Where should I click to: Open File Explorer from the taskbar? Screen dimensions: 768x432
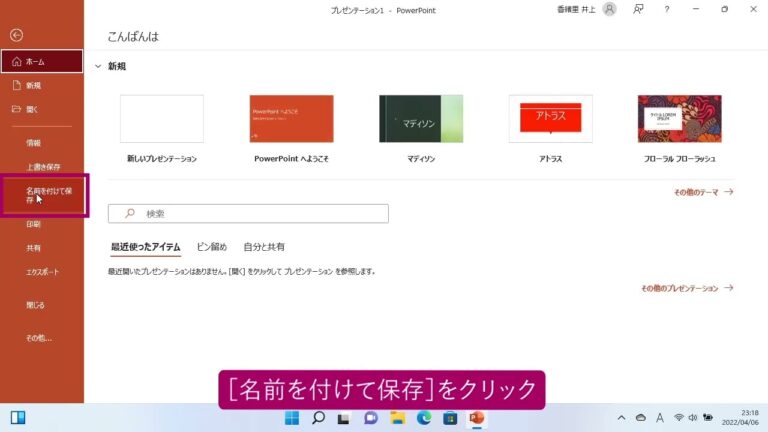pyautogui.click(x=397, y=418)
